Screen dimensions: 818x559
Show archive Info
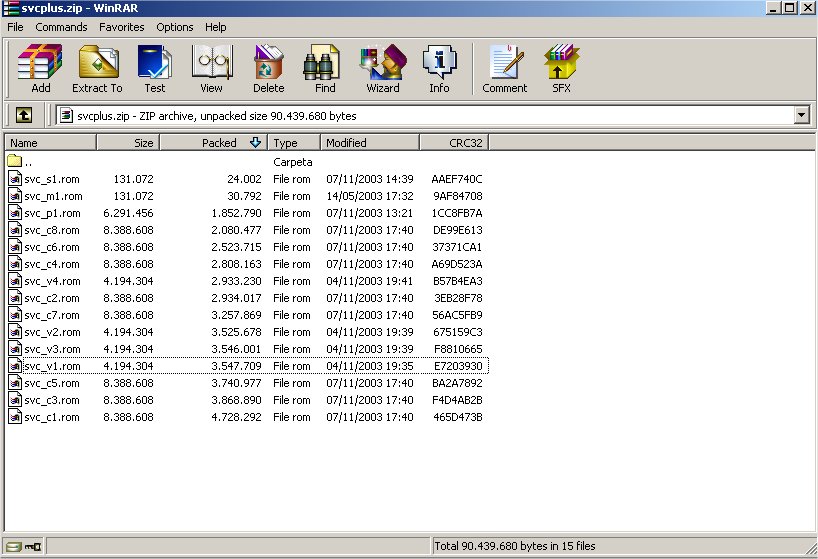point(439,69)
